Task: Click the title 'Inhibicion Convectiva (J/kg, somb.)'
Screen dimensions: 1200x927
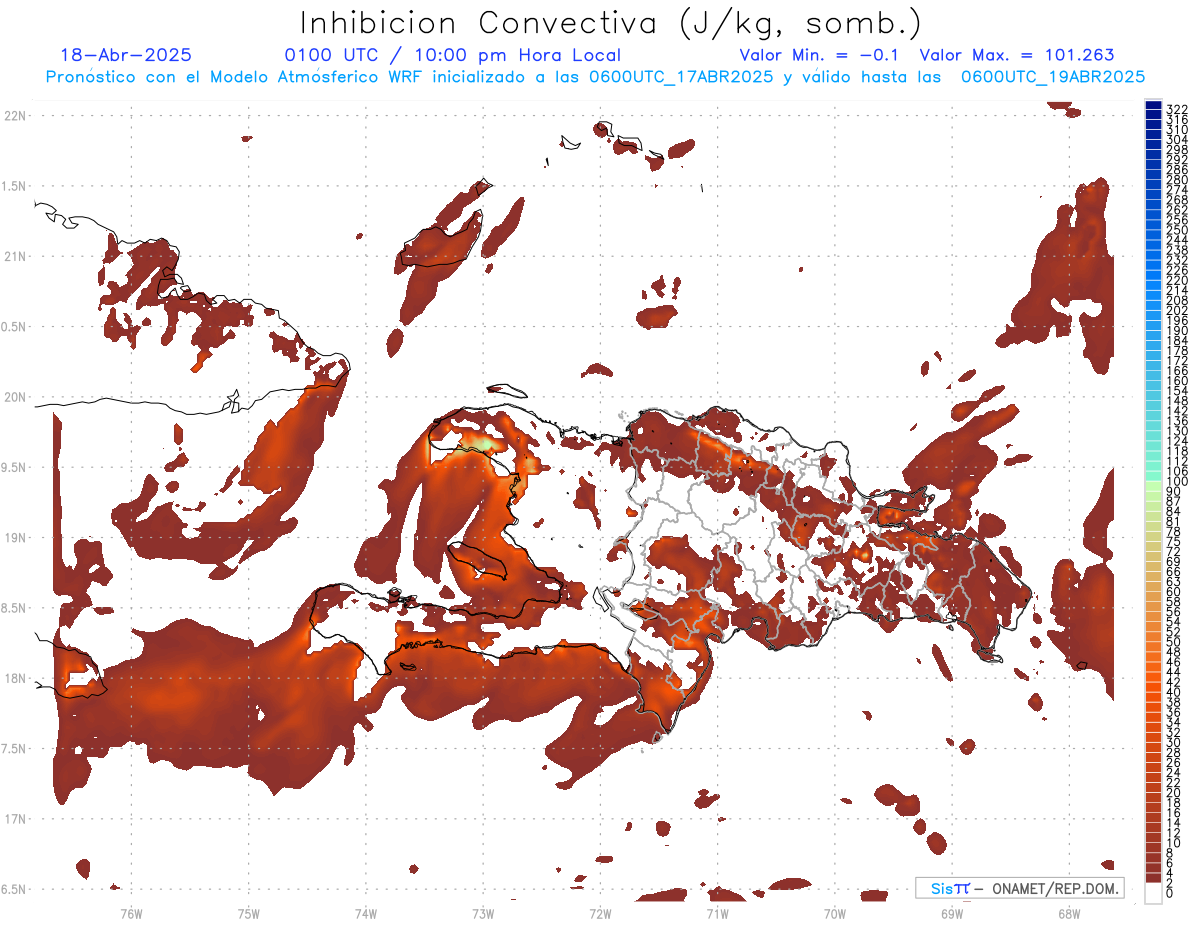Action: click(610, 24)
